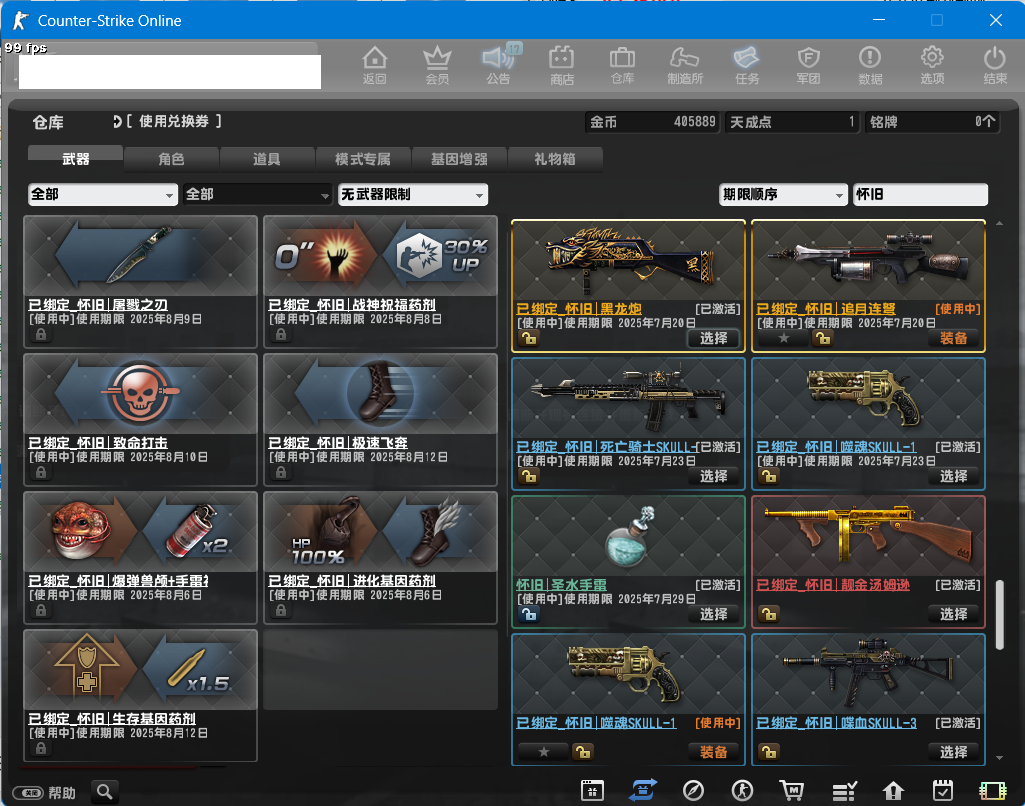Click 选择 on the 嗜血SKULL-3 card
Viewport: 1025px width, 806px height.
pos(953,752)
